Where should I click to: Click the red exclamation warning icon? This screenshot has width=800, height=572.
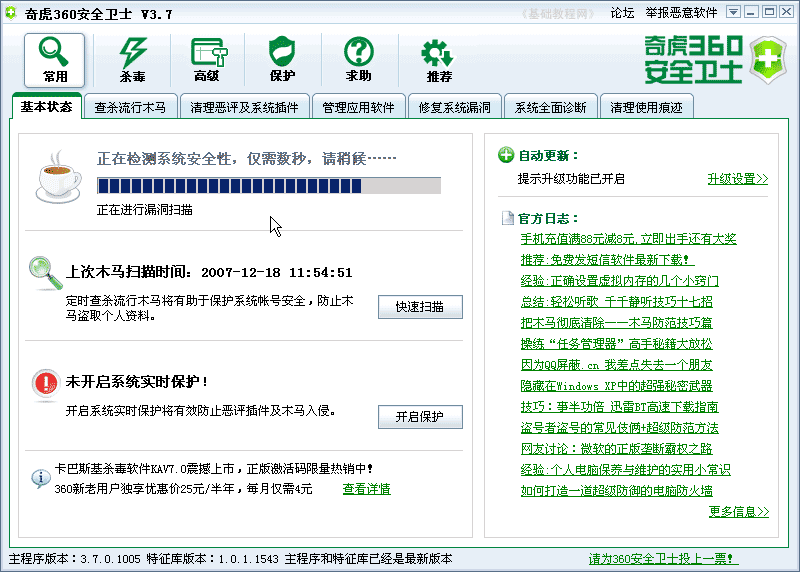click(45, 383)
